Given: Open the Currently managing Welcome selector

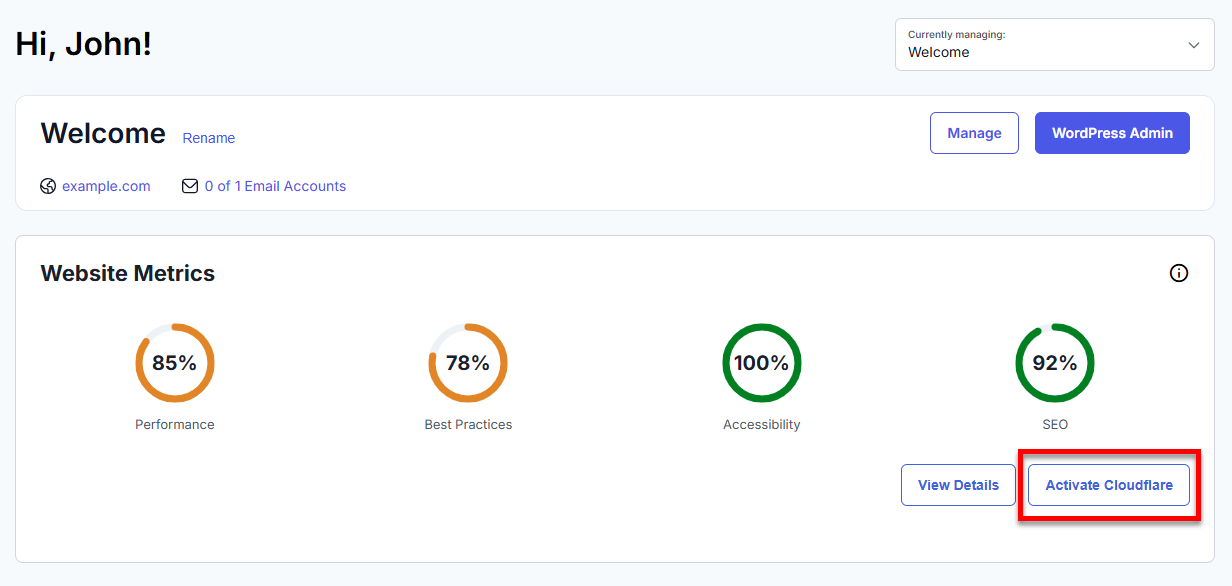Looking at the screenshot, I should pos(1054,44).
